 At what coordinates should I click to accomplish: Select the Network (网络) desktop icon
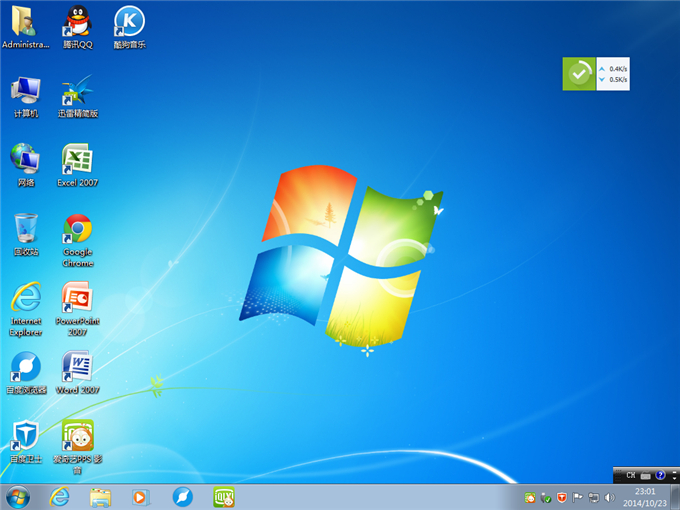[26, 160]
